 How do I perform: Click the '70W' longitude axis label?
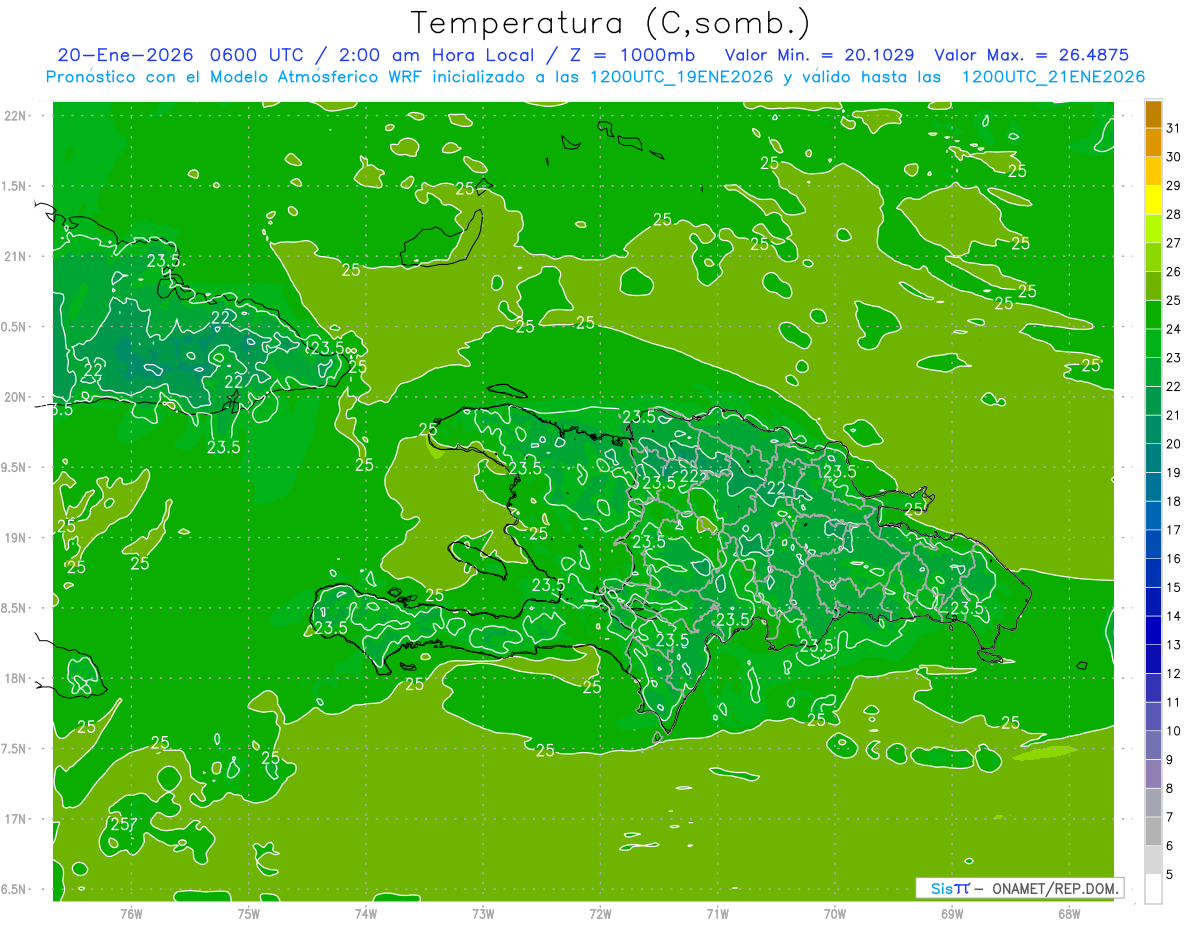pos(835,914)
